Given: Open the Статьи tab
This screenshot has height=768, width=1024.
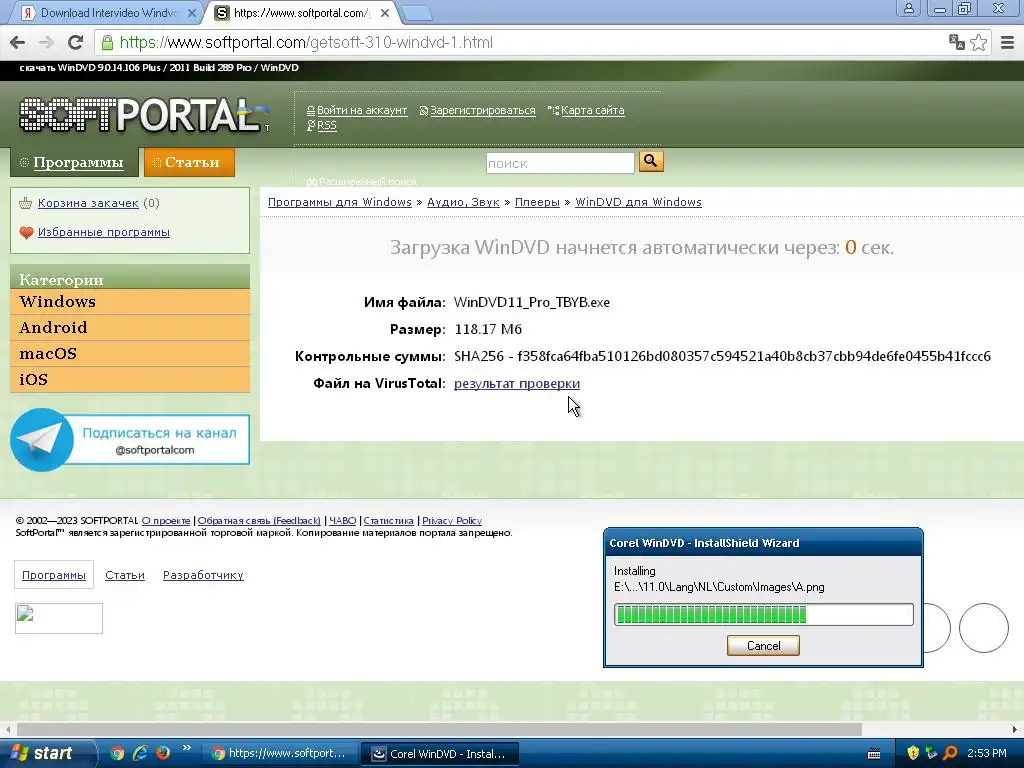Looking at the screenshot, I should click(x=189, y=162).
